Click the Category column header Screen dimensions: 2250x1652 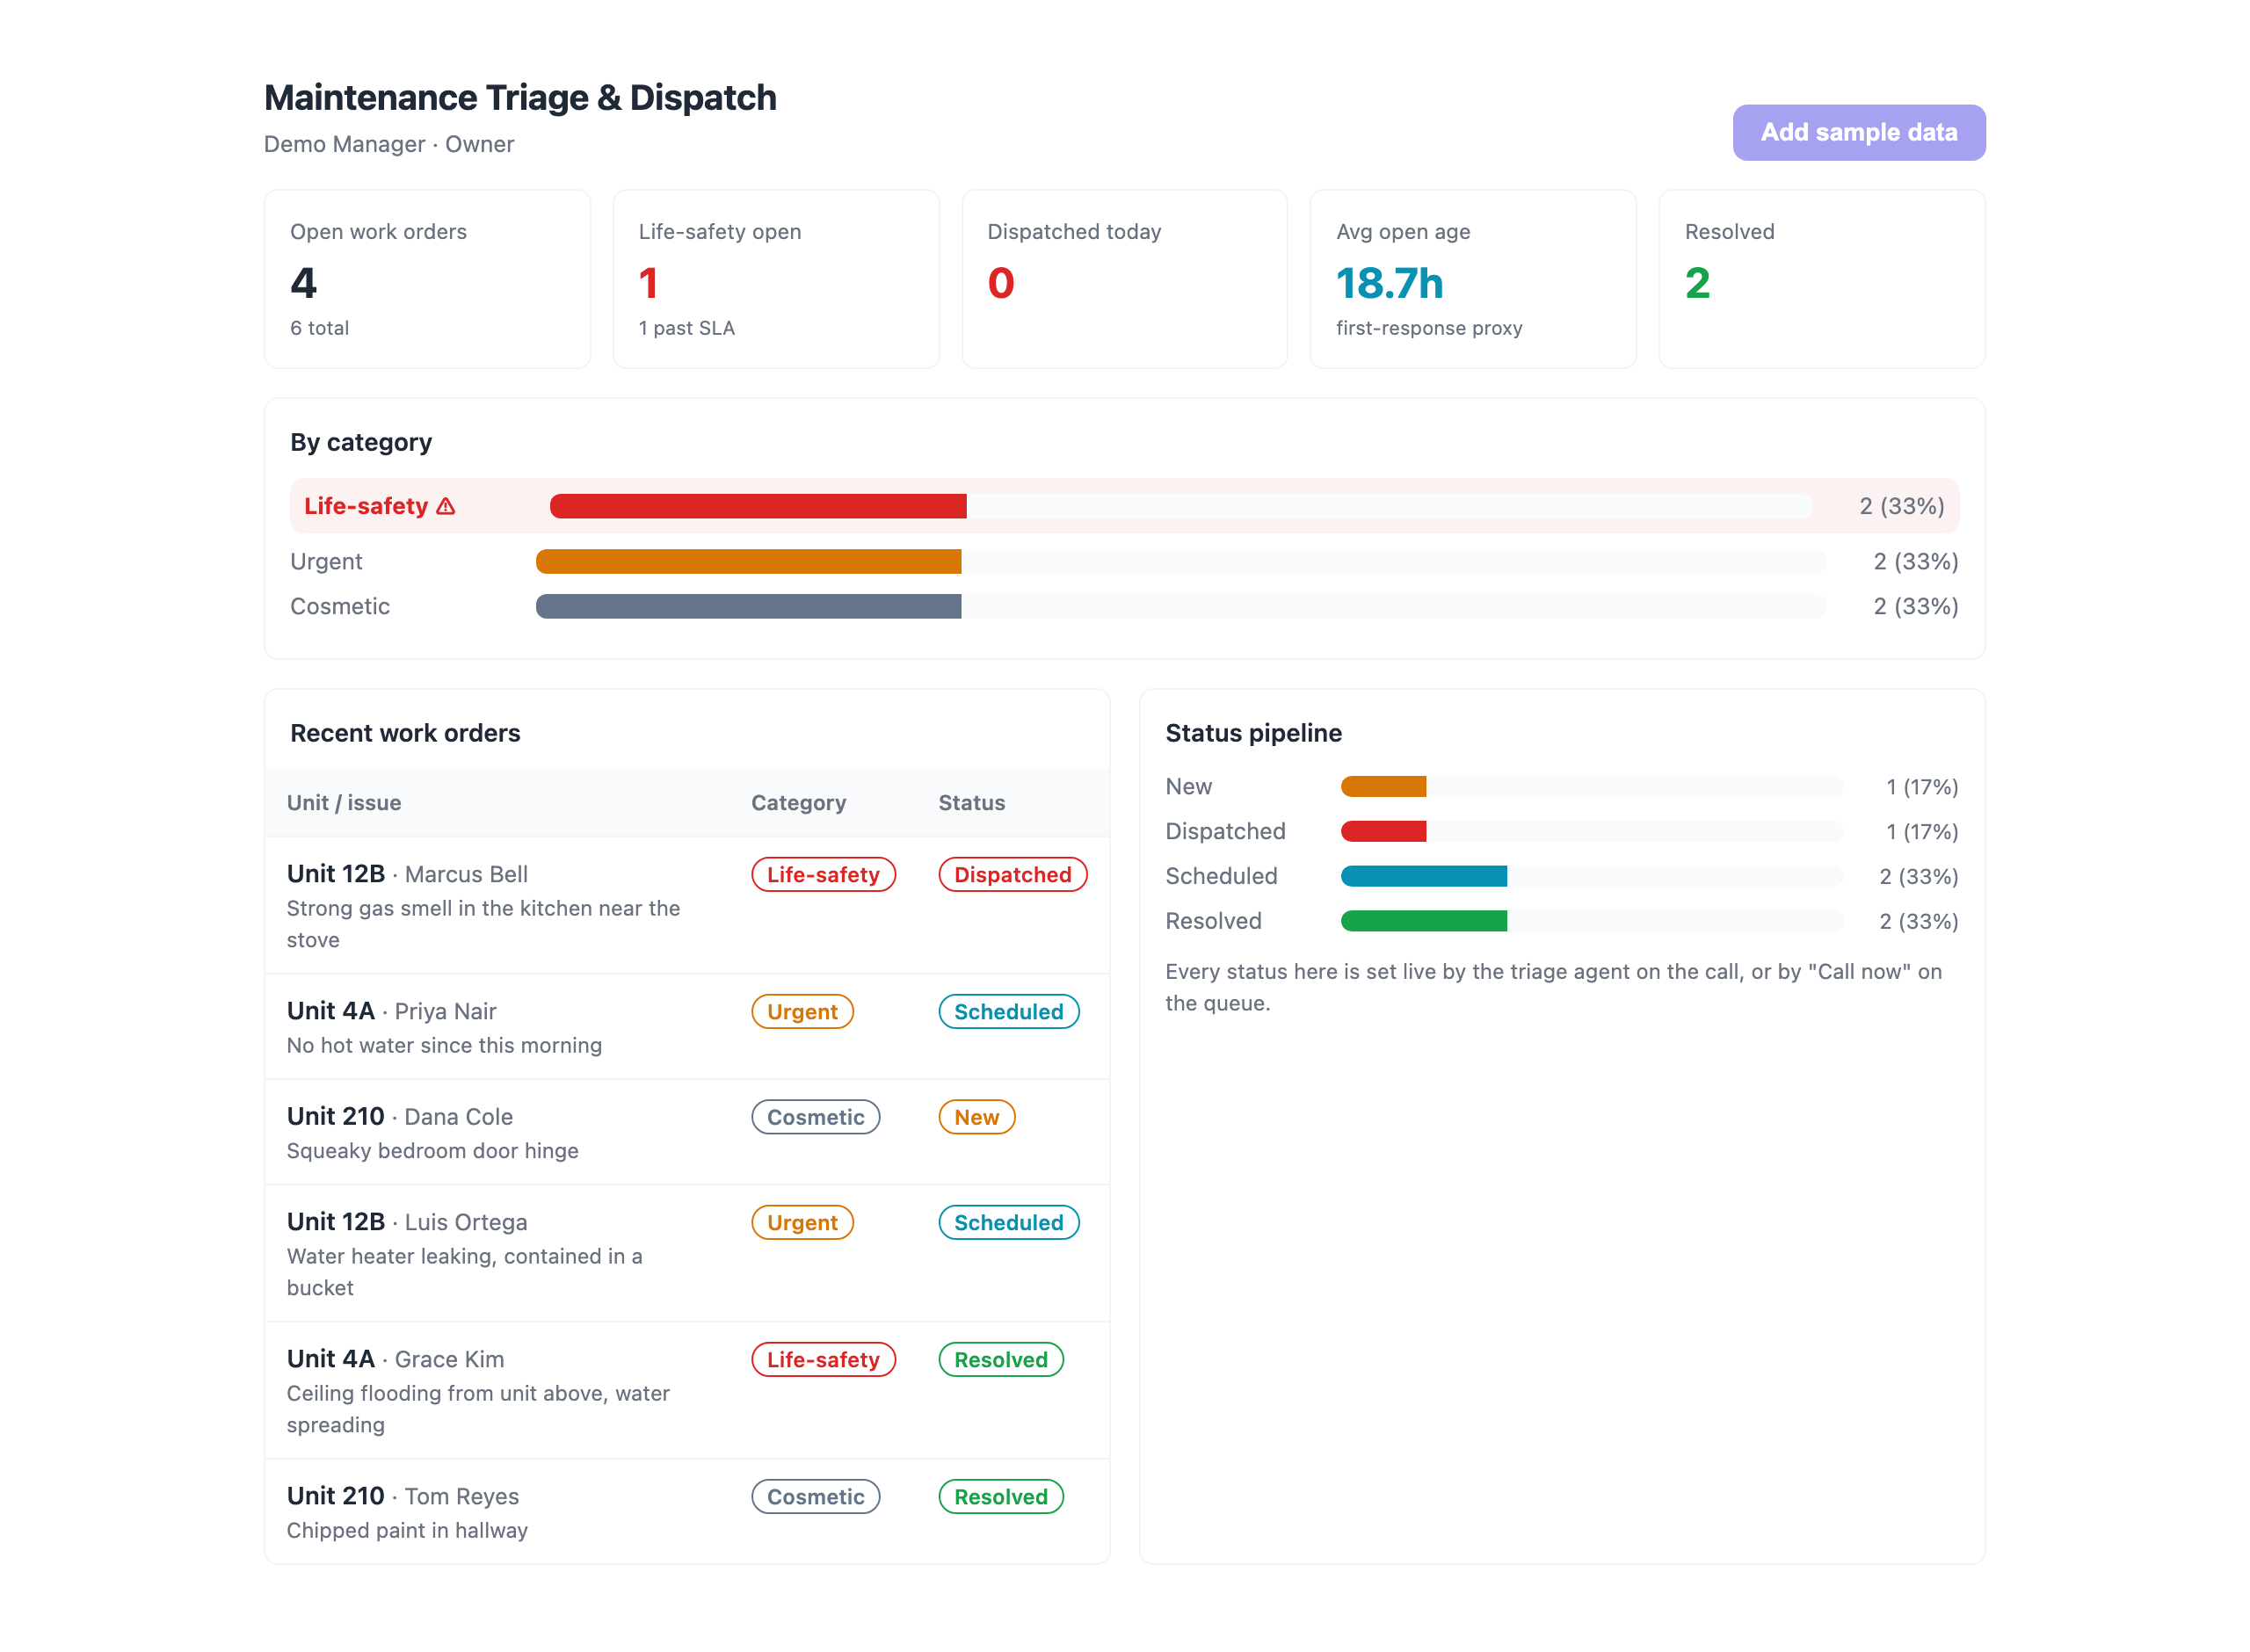799,802
